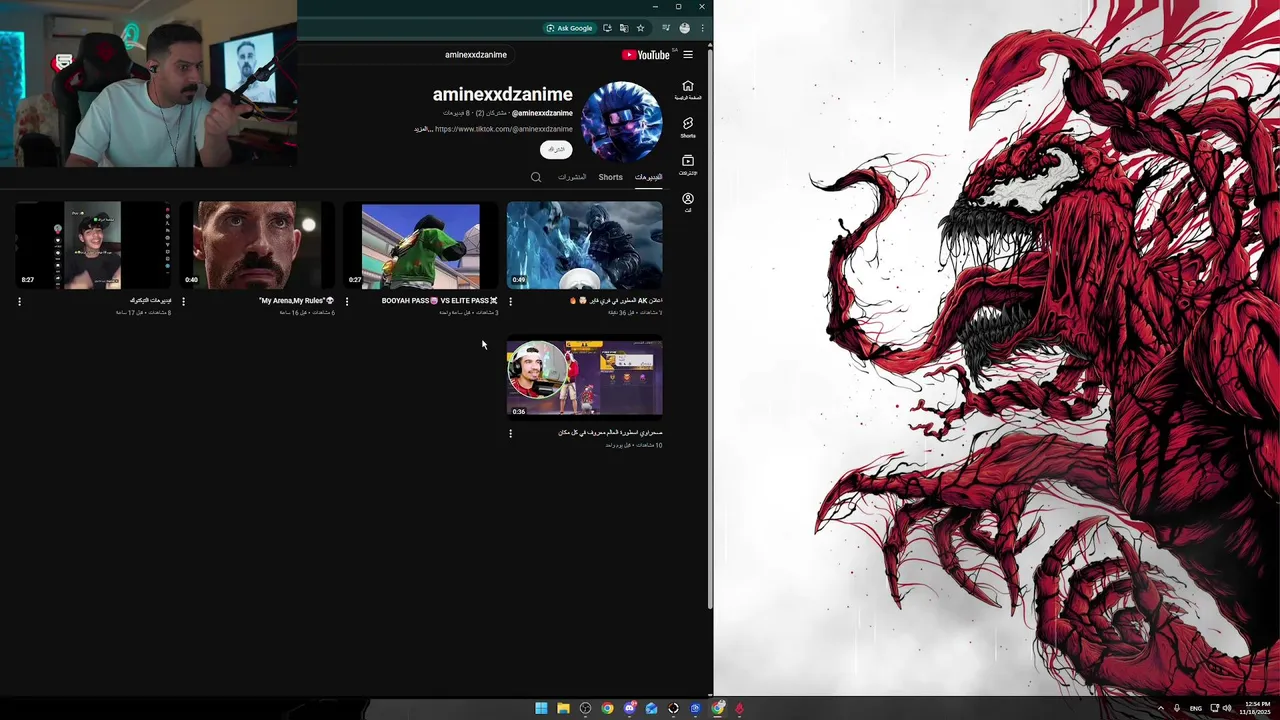Open the Chrome three-dot menu
Viewport: 1280px width, 720px height.
tap(702, 28)
